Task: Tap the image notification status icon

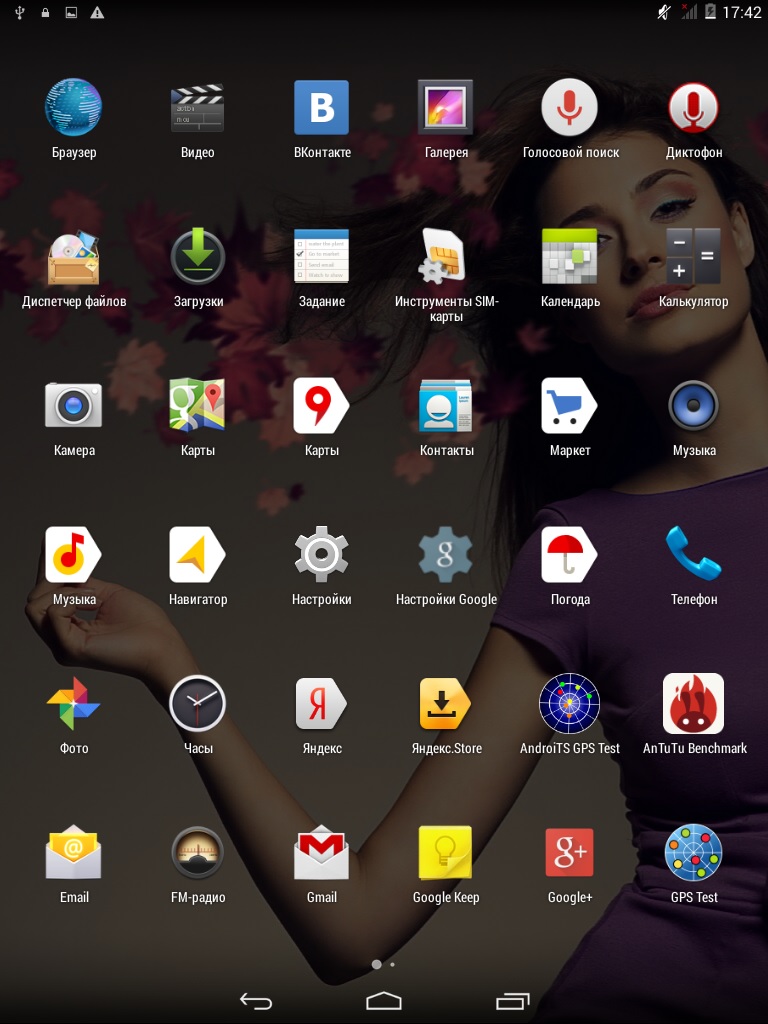Action: (x=71, y=12)
